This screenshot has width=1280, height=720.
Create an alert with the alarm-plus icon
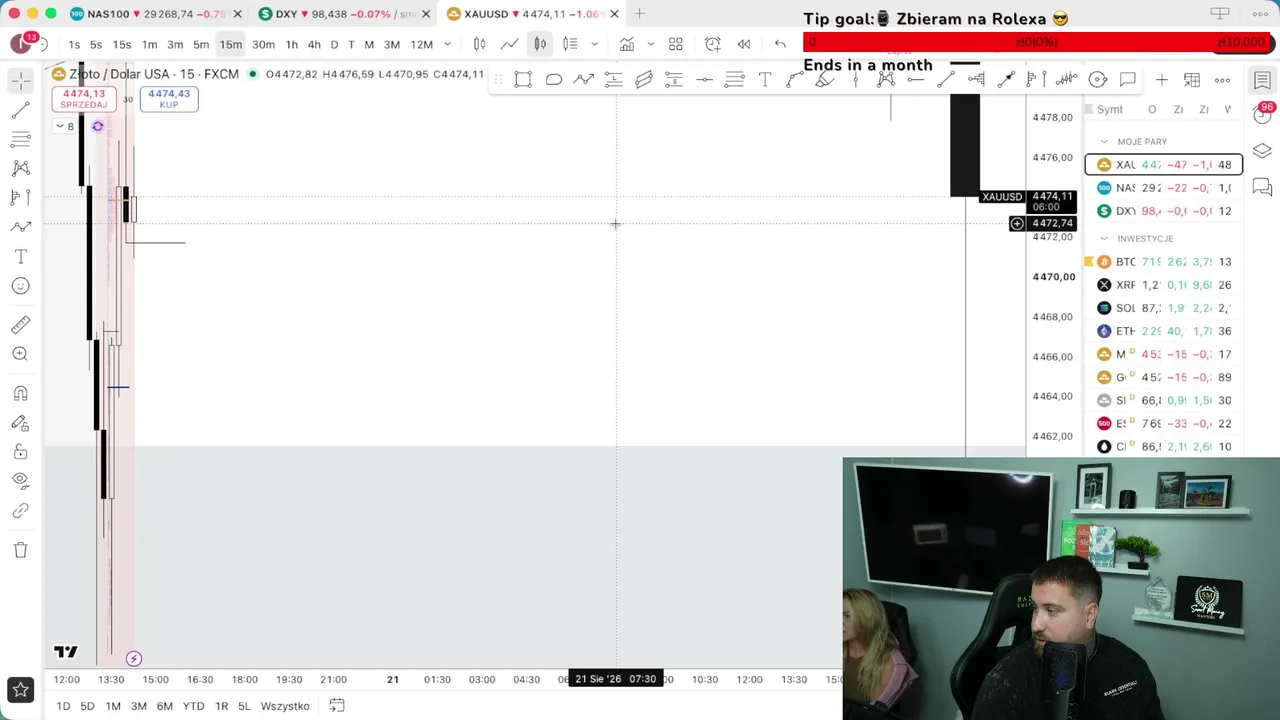tap(713, 44)
